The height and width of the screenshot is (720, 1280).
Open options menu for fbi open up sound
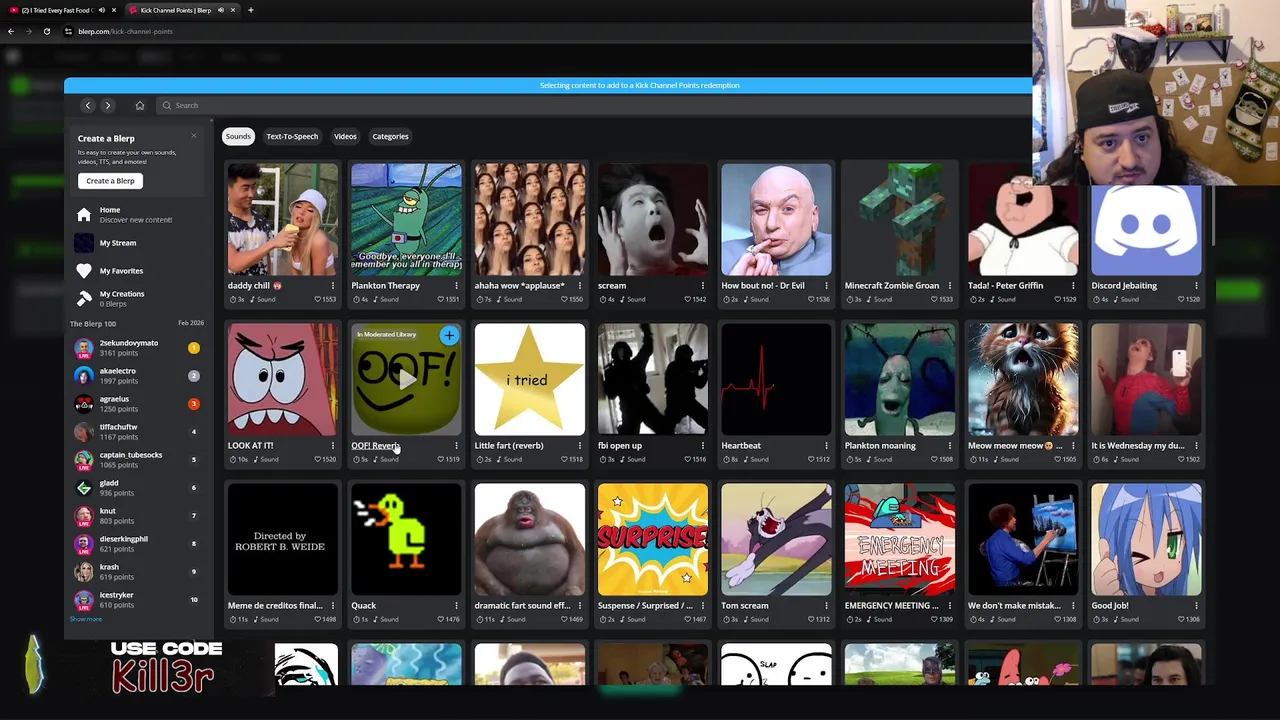[703, 446]
